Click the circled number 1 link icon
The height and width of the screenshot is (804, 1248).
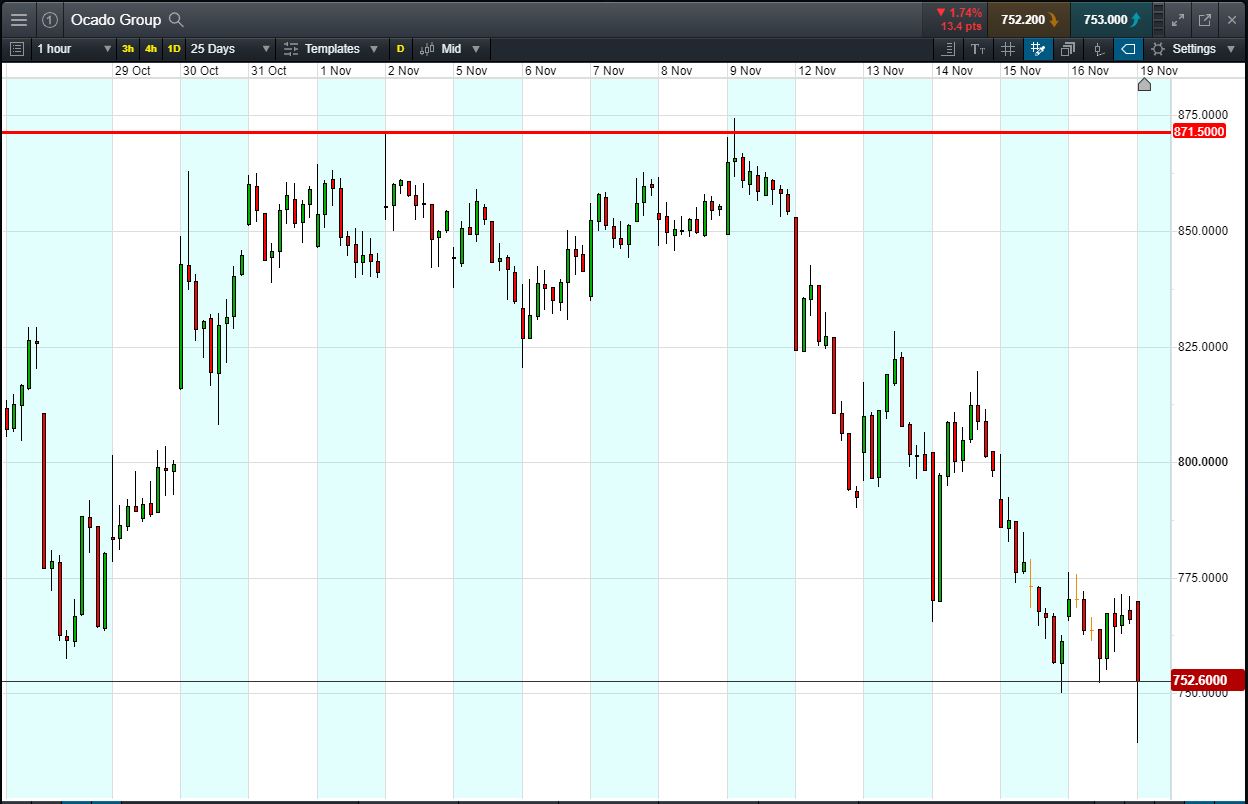[50, 19]
